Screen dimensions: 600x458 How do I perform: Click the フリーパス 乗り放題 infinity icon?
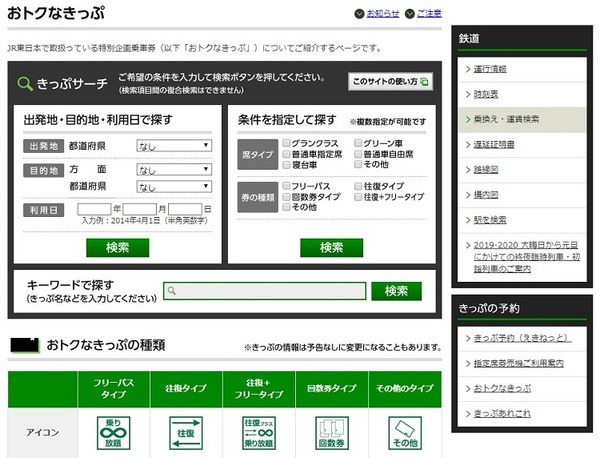(x=113, y=433)
